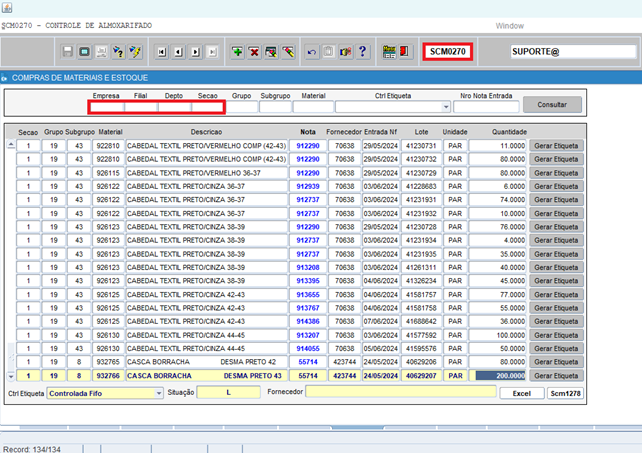Image resolution: width=642 pixels, height=453 pixels.
Task: Click the print screen monitor icon
Action: [x=84, y=52]
